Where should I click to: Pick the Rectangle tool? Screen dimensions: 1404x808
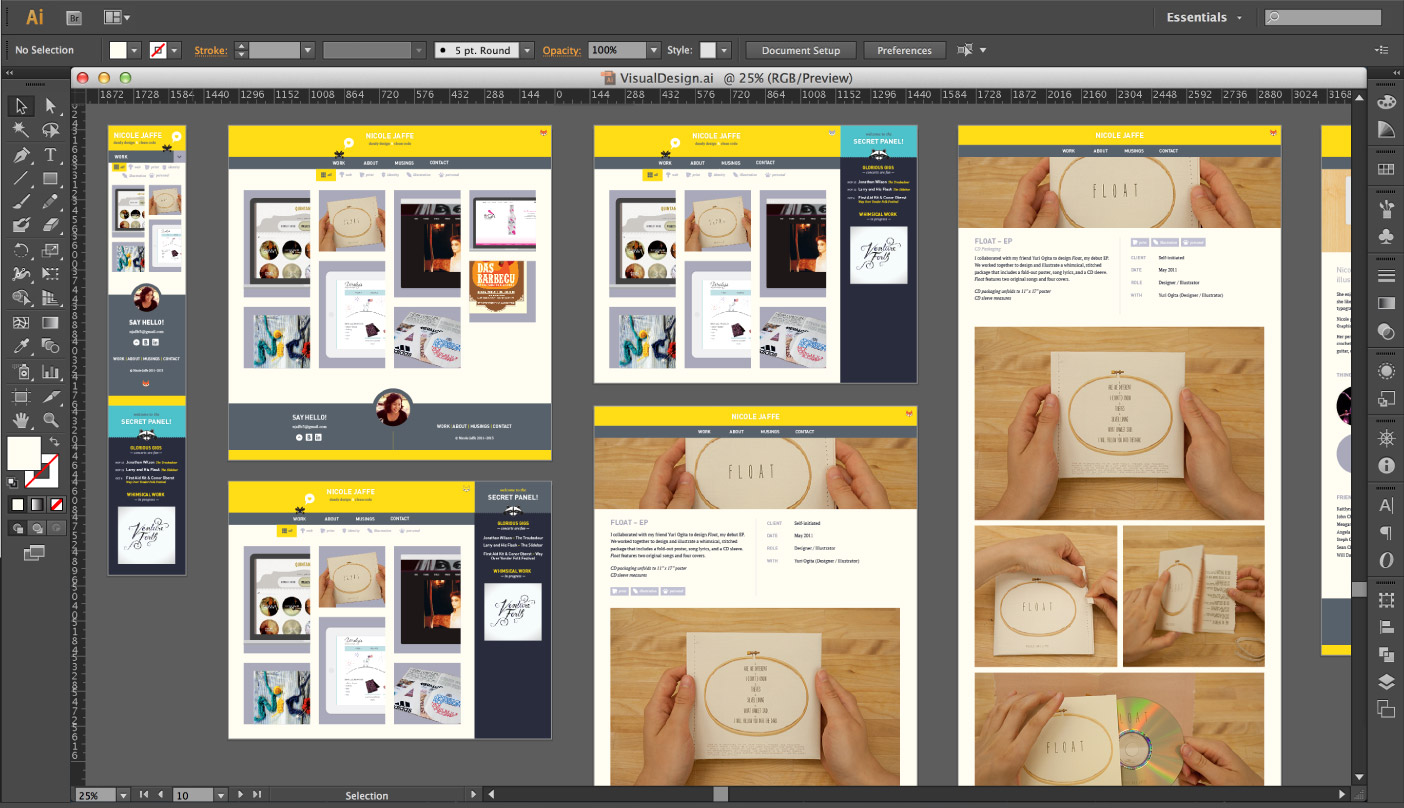coord(50,179)
